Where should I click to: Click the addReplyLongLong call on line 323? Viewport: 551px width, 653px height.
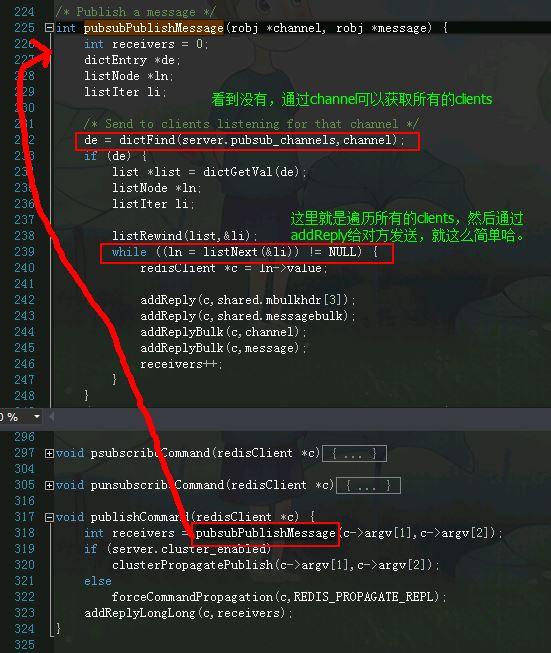point(140,613)
